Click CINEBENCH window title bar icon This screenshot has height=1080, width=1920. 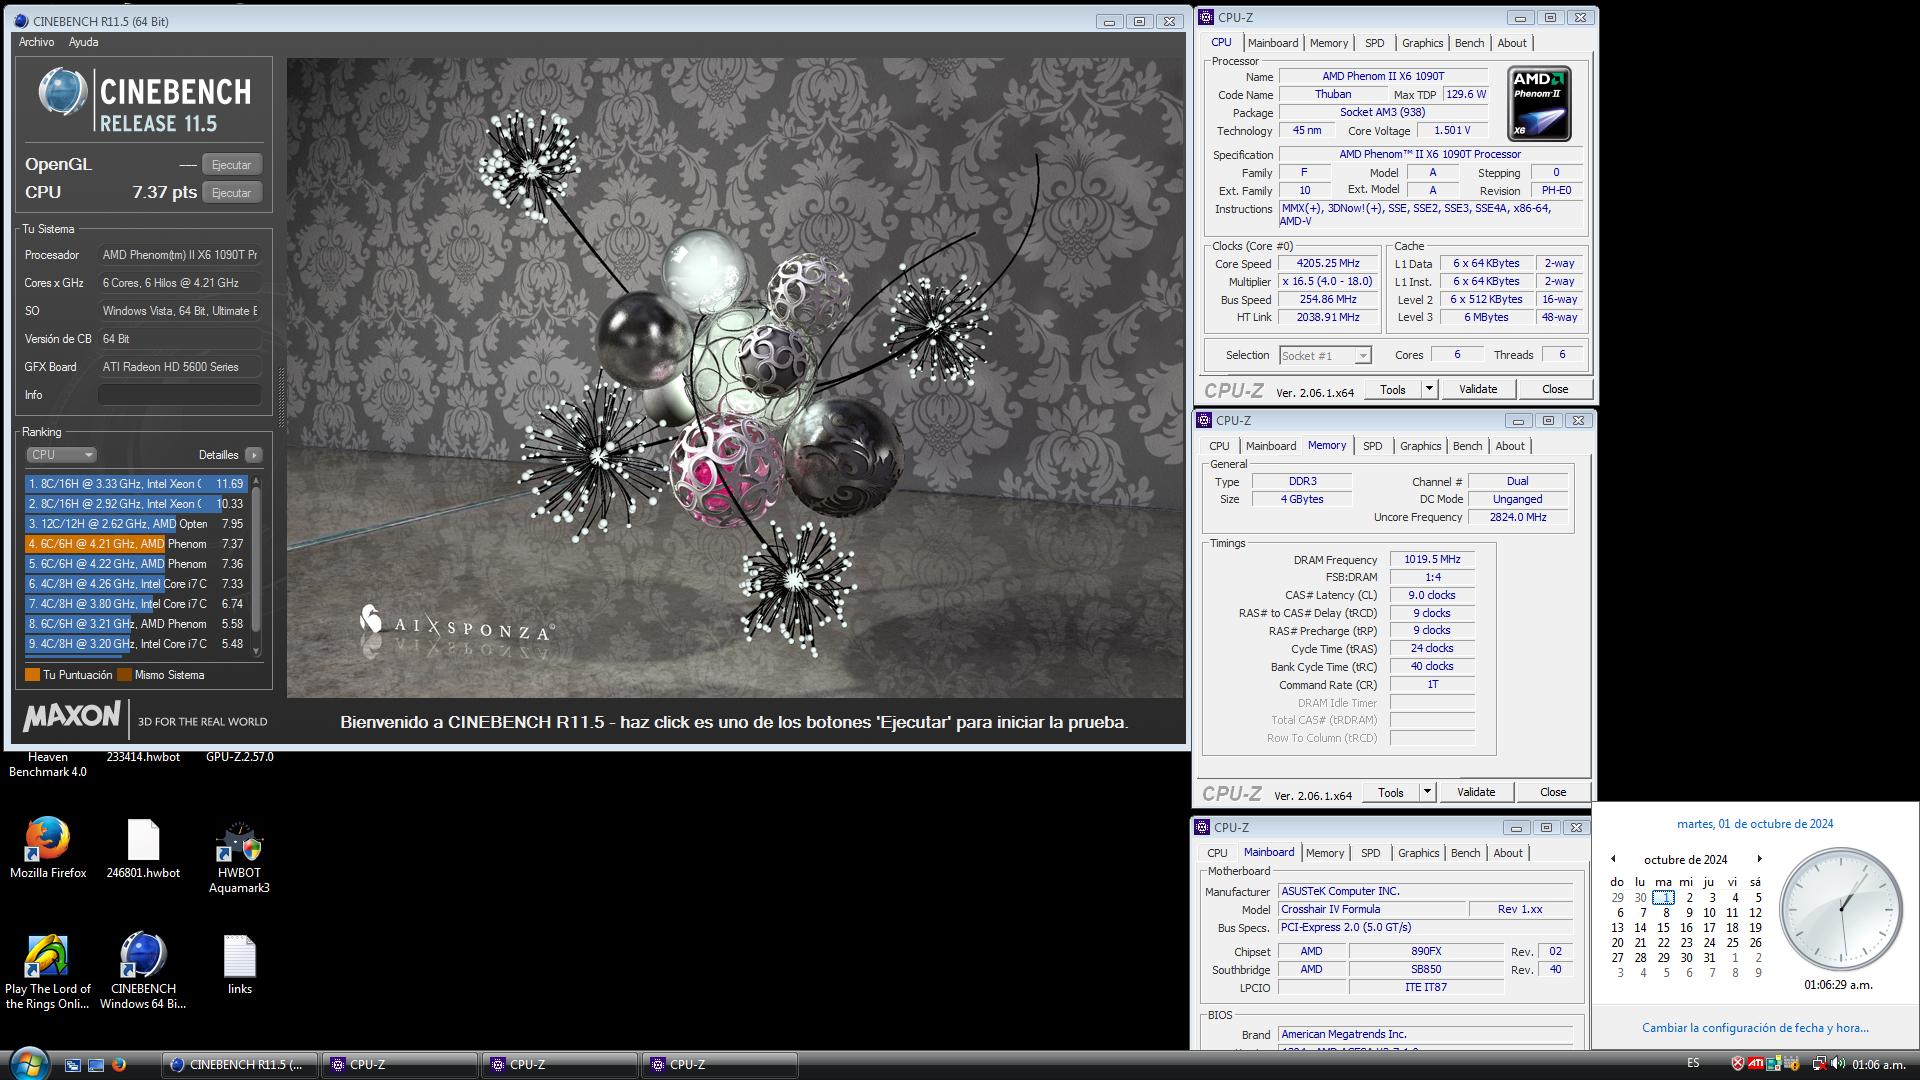click(20, 21)
